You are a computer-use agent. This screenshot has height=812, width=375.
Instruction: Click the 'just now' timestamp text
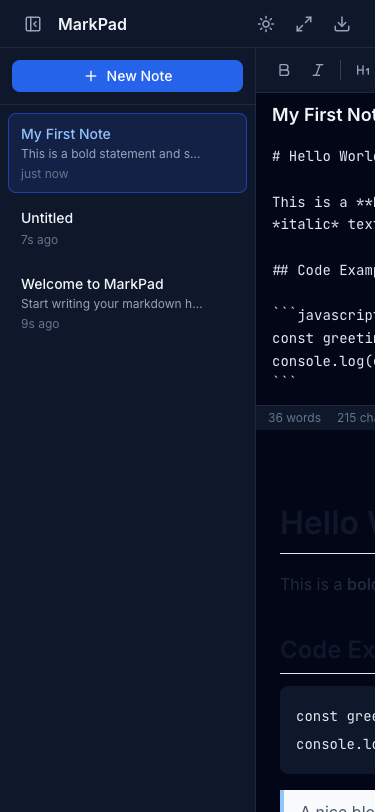point(45,174)
